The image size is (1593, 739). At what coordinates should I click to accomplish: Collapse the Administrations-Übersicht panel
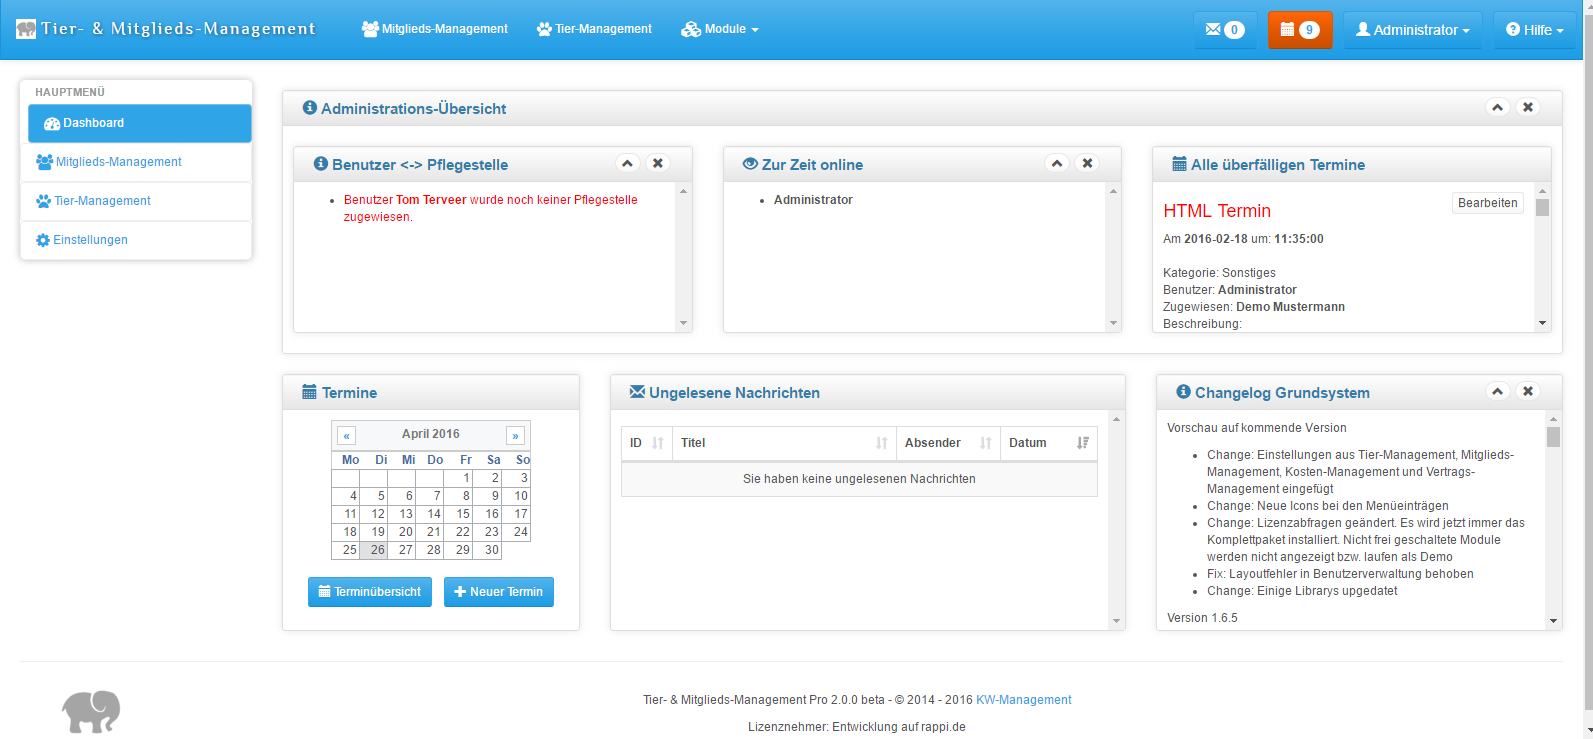1497,107
